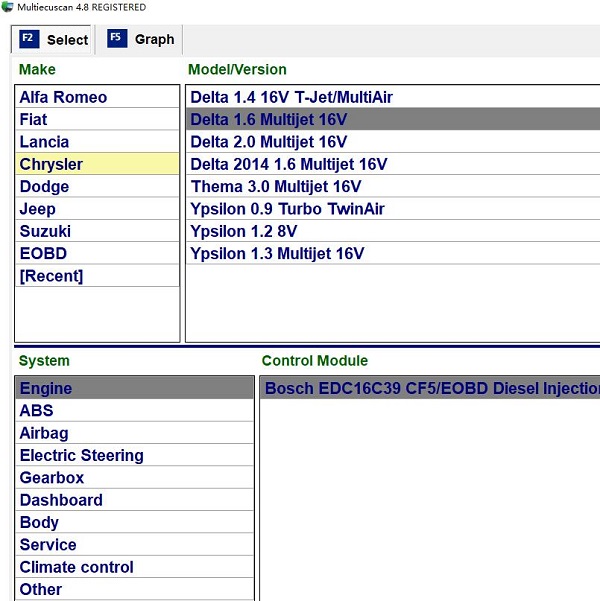This screenshot has width=600, height=601.
Task: Open the Service system entry
Action: tap(135, 544)
